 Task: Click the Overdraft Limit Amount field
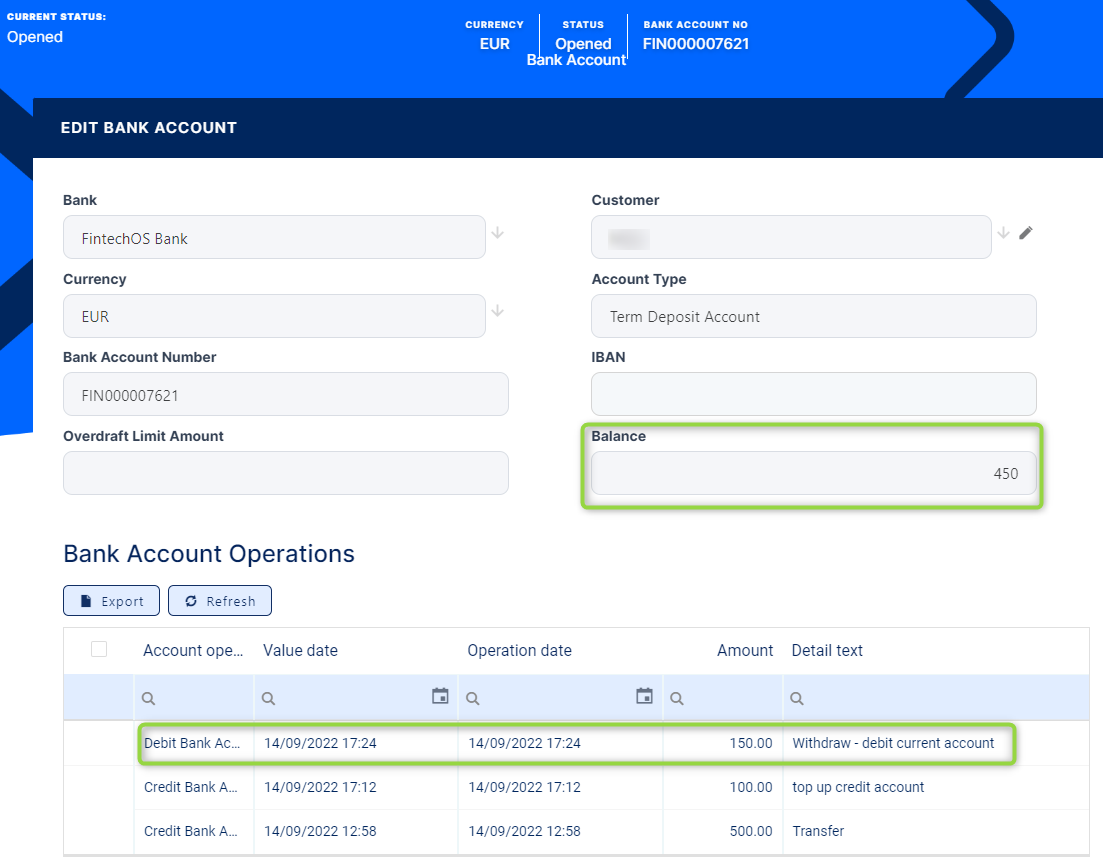(285, 473)
